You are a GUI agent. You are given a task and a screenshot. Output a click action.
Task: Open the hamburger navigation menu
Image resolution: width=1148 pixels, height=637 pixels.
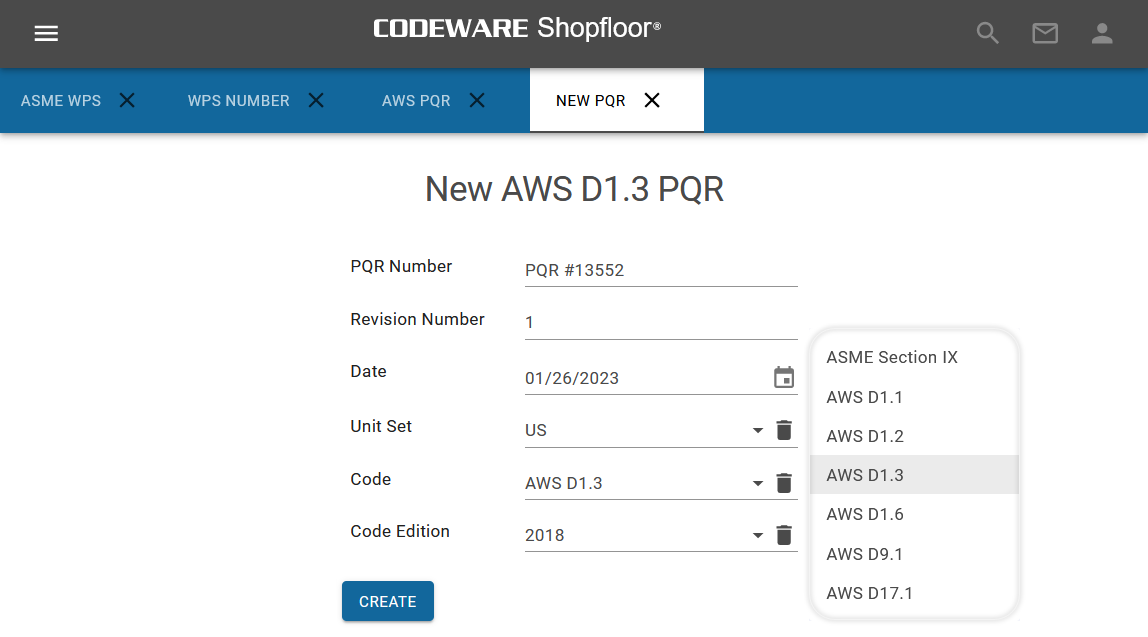[x=46, y=33]
